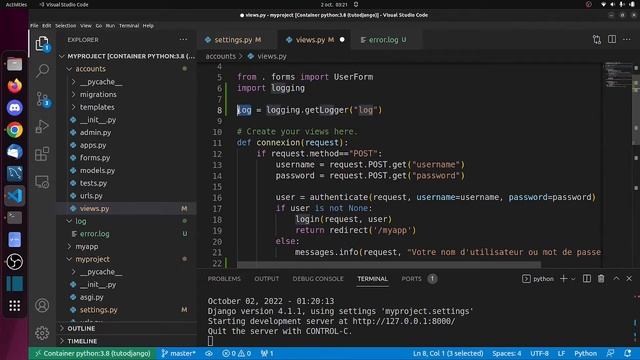
Task: Click LF end of line setting
Action: (561, 353)
